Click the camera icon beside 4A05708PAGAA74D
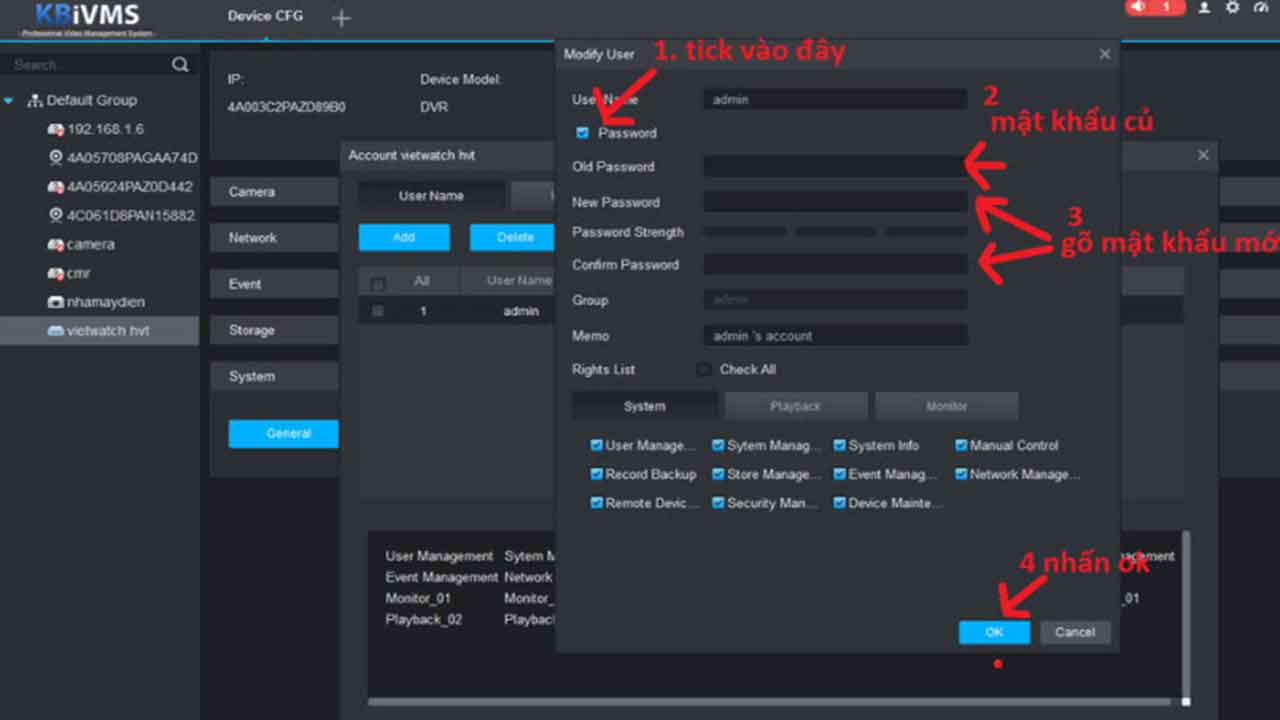This screenshot has width=1280, height=720. (x=56, y=158)
